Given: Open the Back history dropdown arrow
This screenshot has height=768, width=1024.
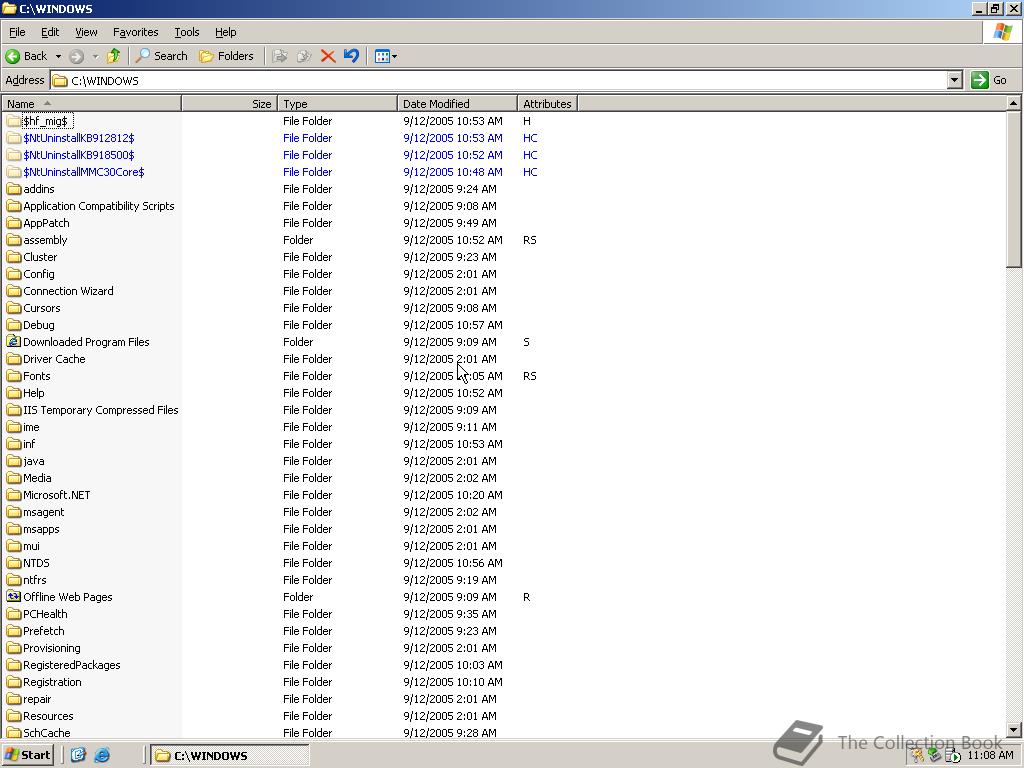Looking at the screenshot, I should pos(58,56).
